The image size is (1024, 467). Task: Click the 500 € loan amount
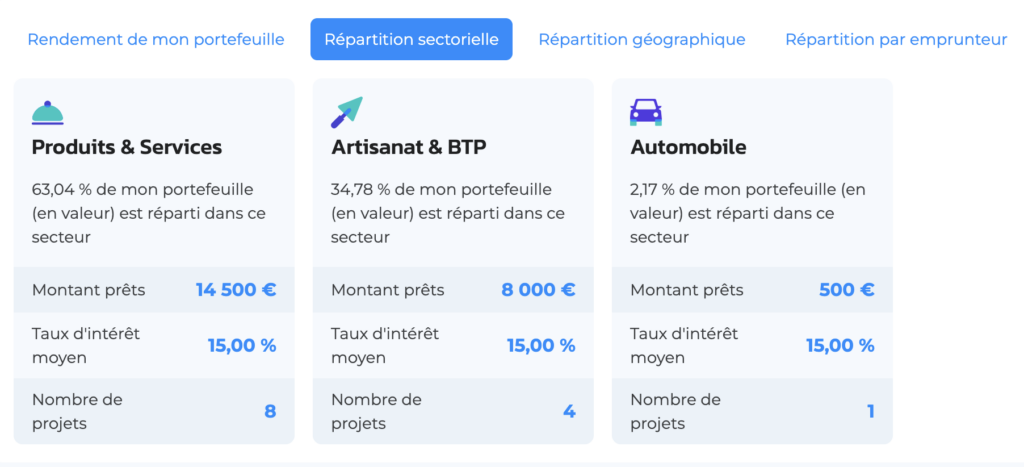pyautogui.click(x=846, y=290)
